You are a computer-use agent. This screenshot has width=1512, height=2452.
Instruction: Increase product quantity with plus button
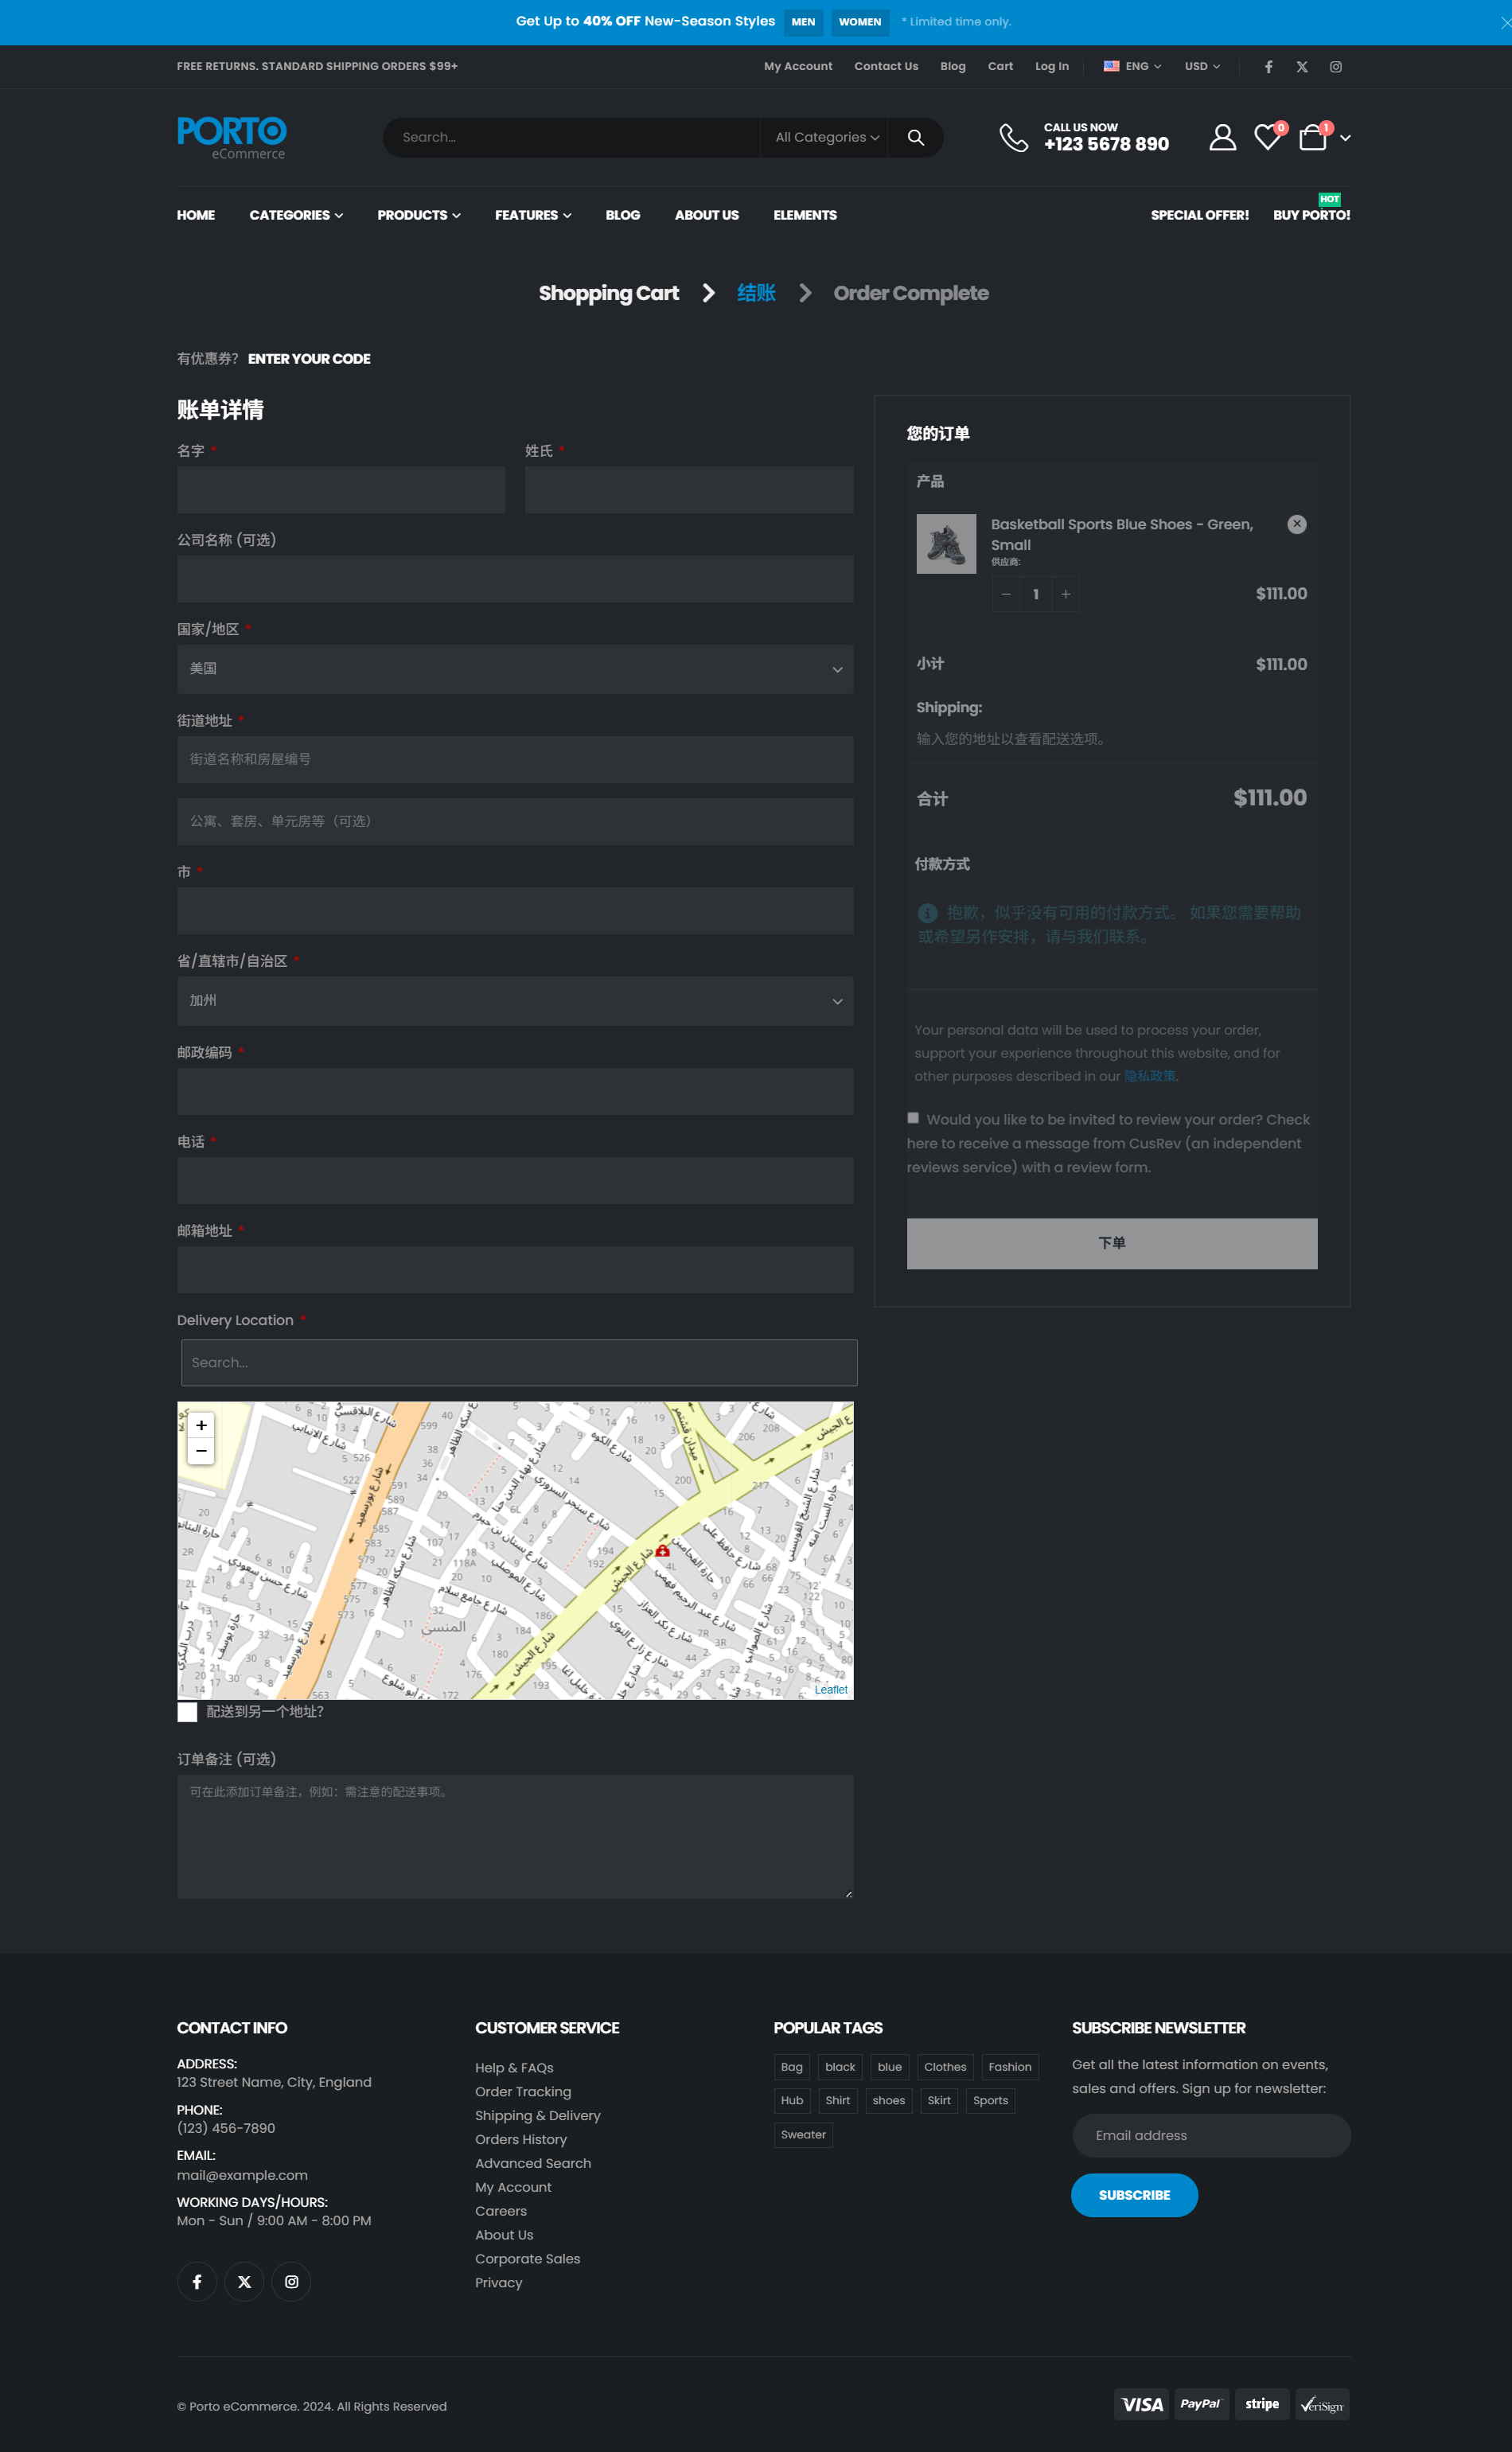pyautogui.click(x=1065, y=594)
